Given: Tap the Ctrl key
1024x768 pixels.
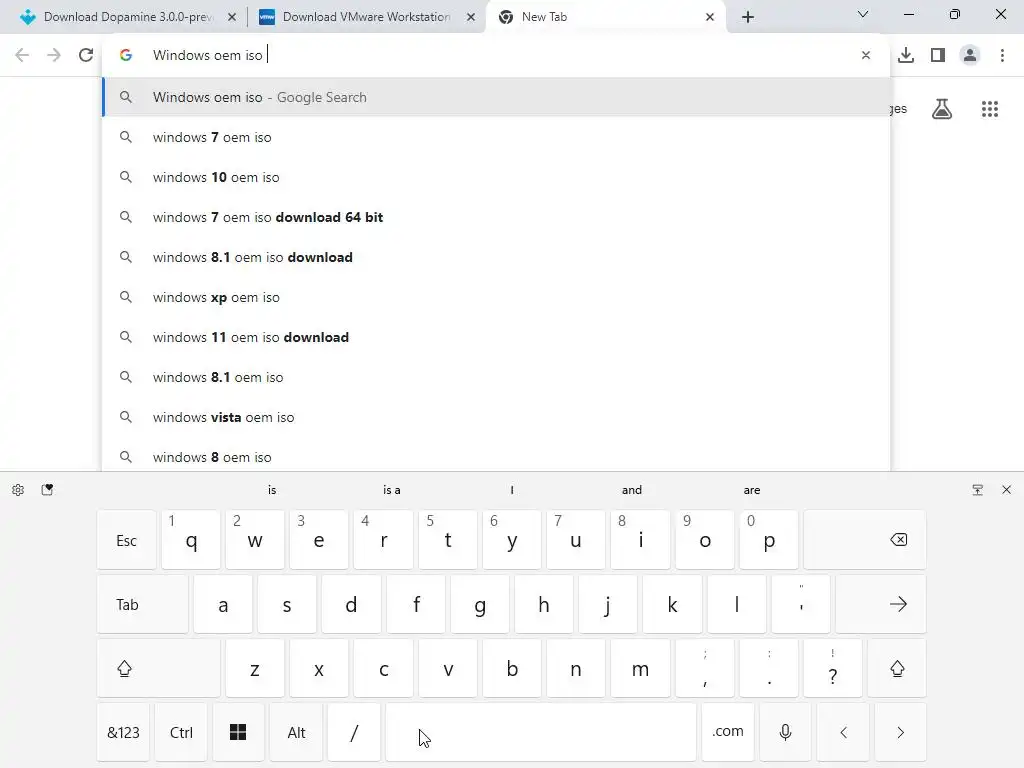Looking at the screenshot, I should click(x=182, y=732).
